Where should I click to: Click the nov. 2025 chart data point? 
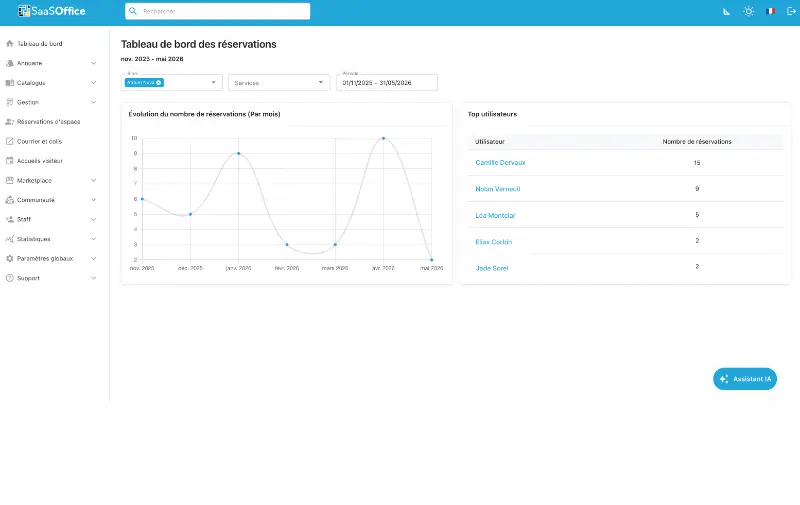pos(142,199)
